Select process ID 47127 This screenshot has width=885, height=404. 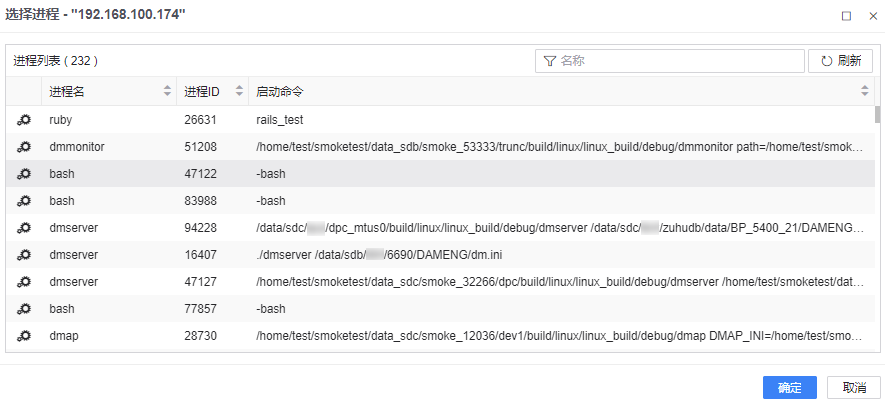200,282
